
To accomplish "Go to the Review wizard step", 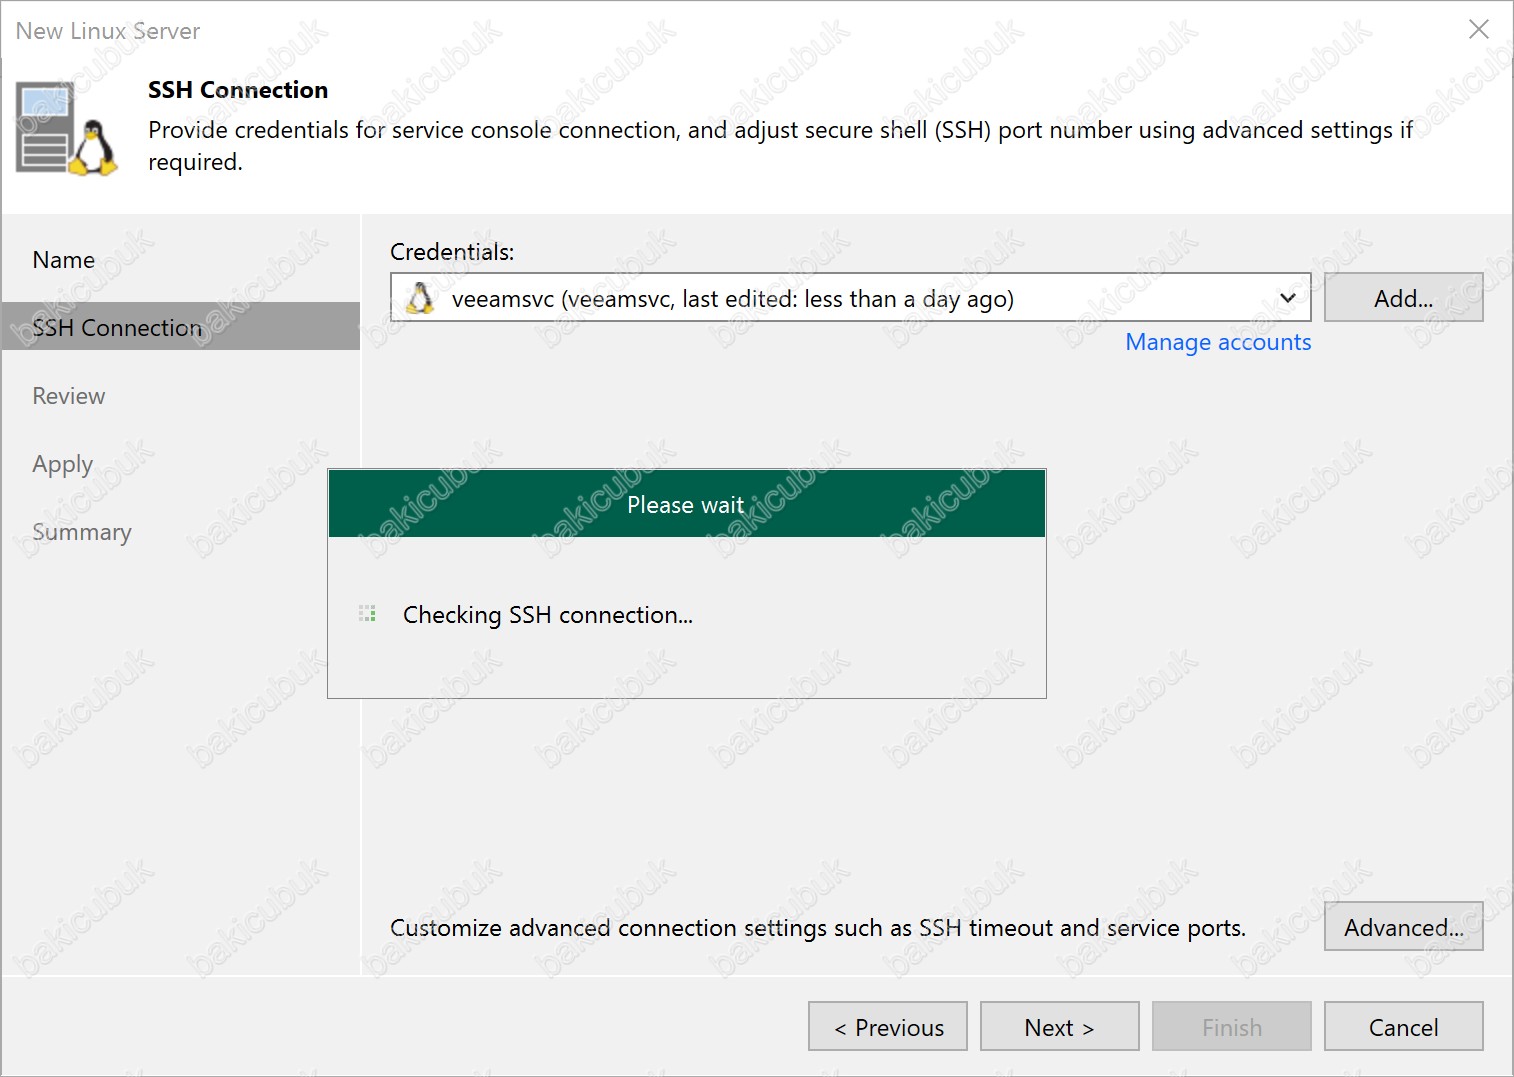I will [x=69, y=396].
